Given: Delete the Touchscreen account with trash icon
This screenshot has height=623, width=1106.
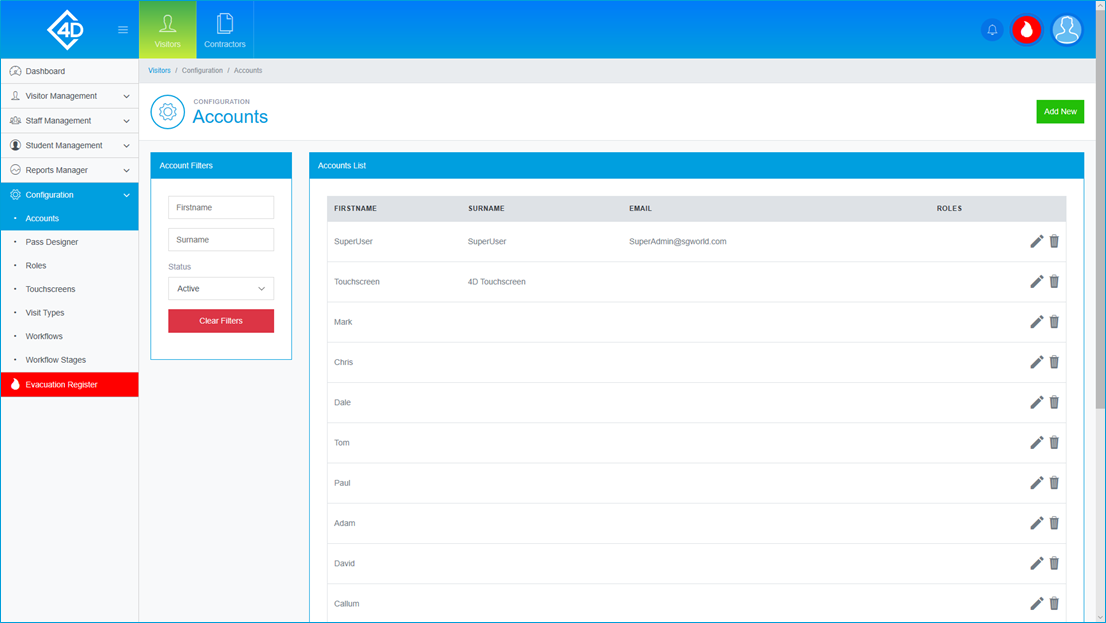Looking at the screenshot, I should pyautogui.click(x=1054, y=282).
